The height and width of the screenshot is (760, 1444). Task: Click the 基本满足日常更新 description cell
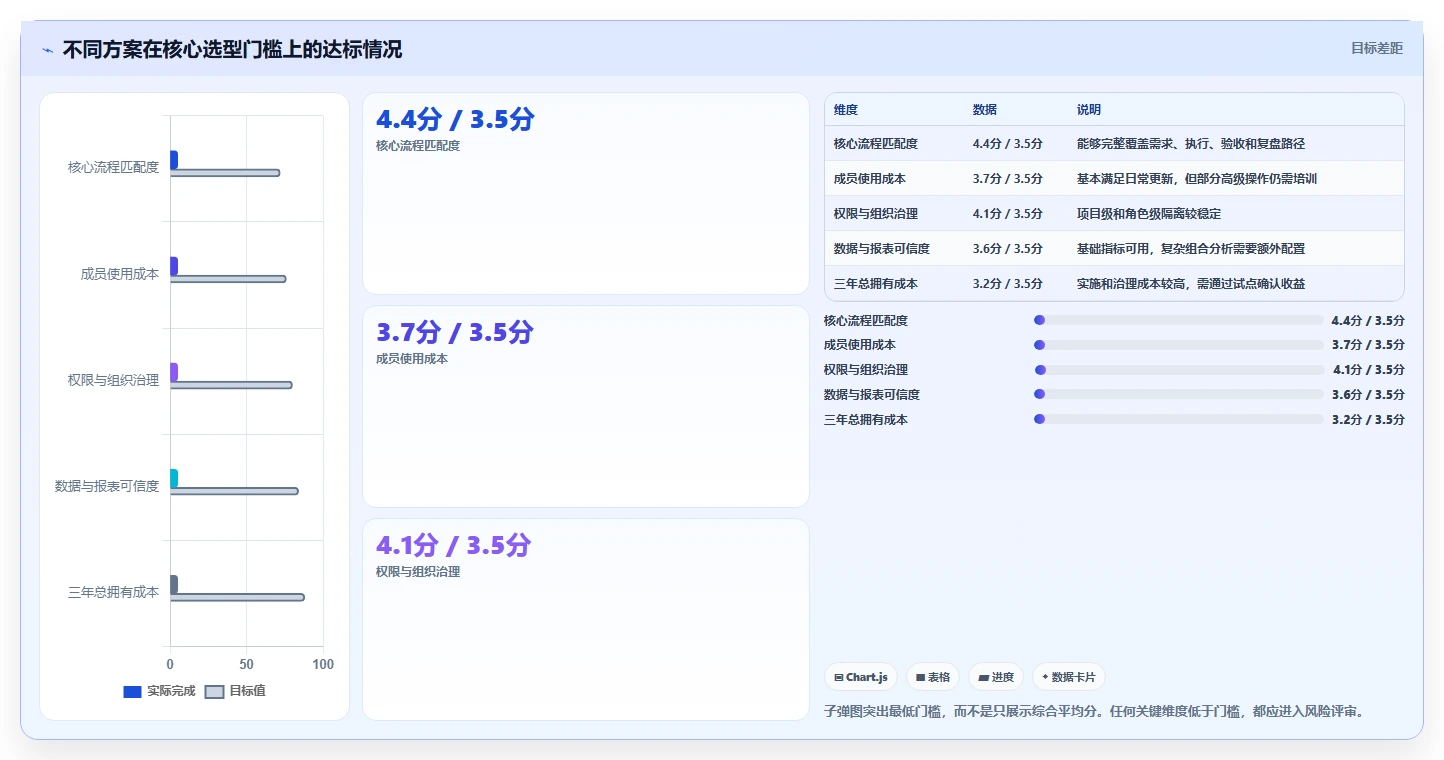pos(1197,179)
